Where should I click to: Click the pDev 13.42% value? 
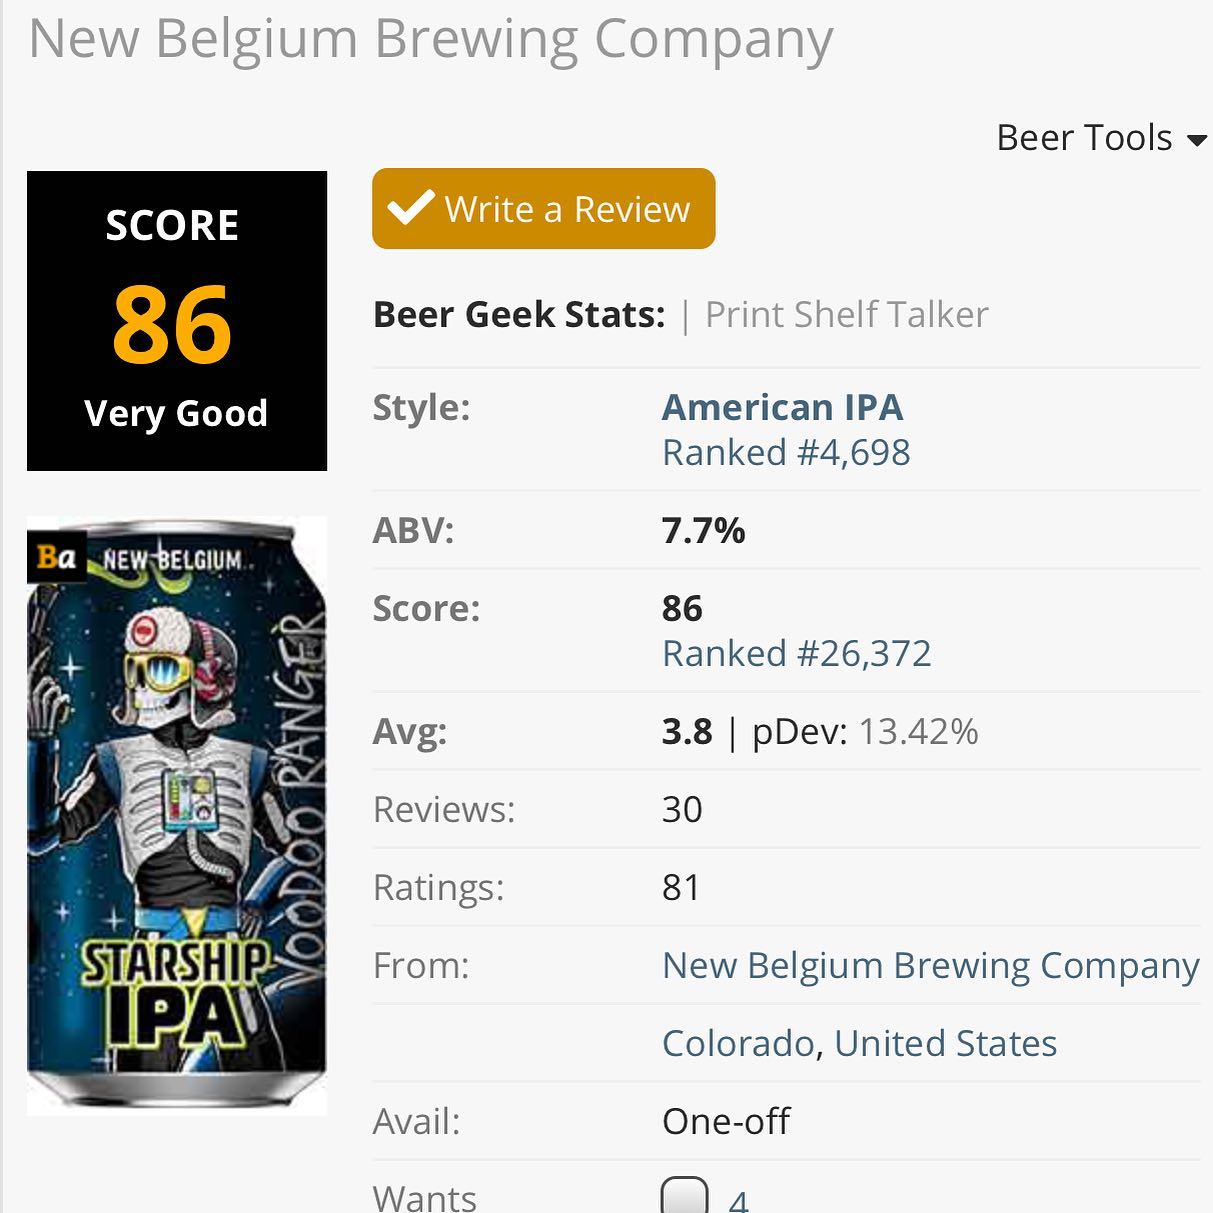(918, 731)
